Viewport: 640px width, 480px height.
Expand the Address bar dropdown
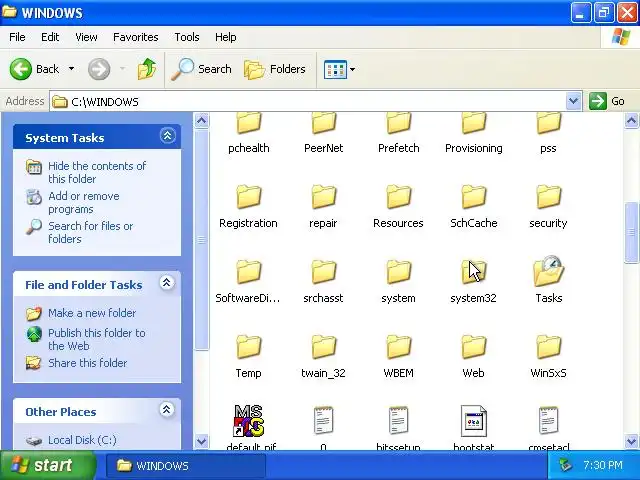573,101
